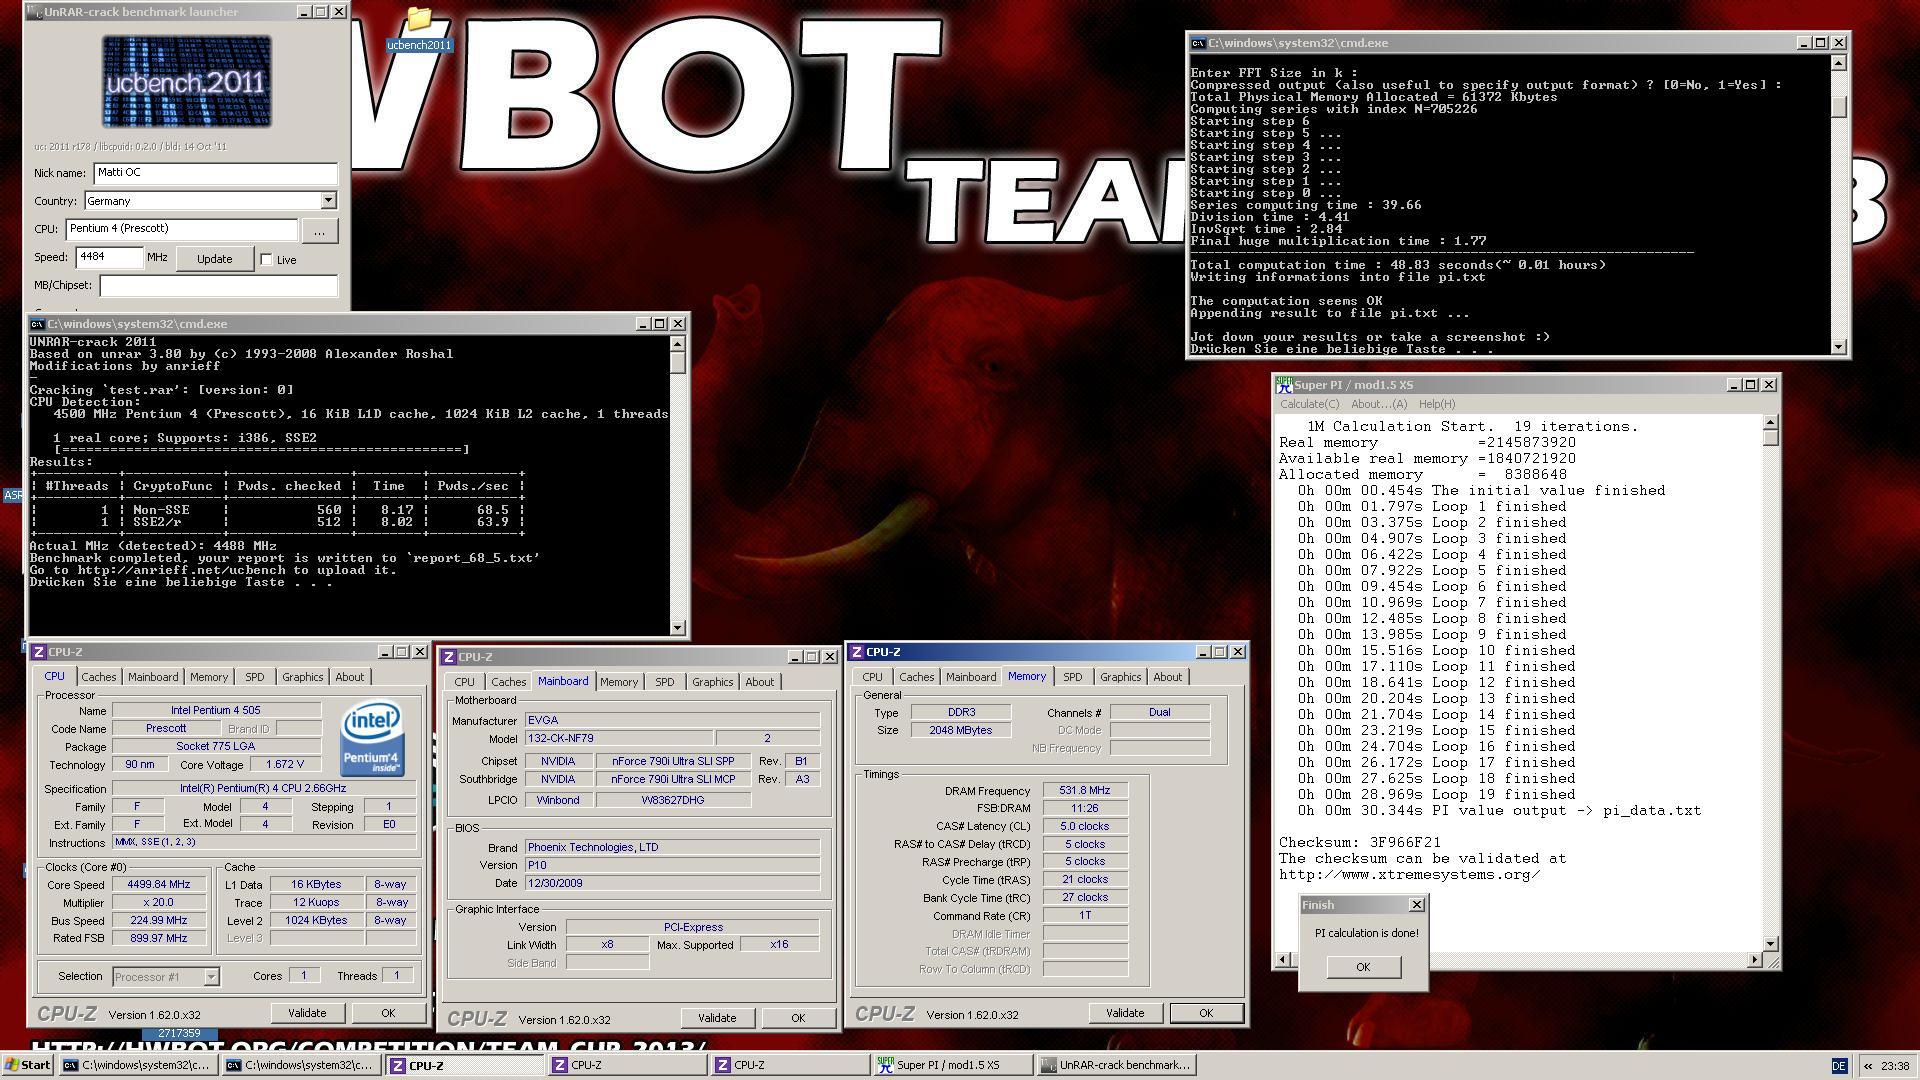Screen dimensions: 1920x1080
Task: Click OK in CPU-Z Mainboard window
Action: tap(798, 1018)
